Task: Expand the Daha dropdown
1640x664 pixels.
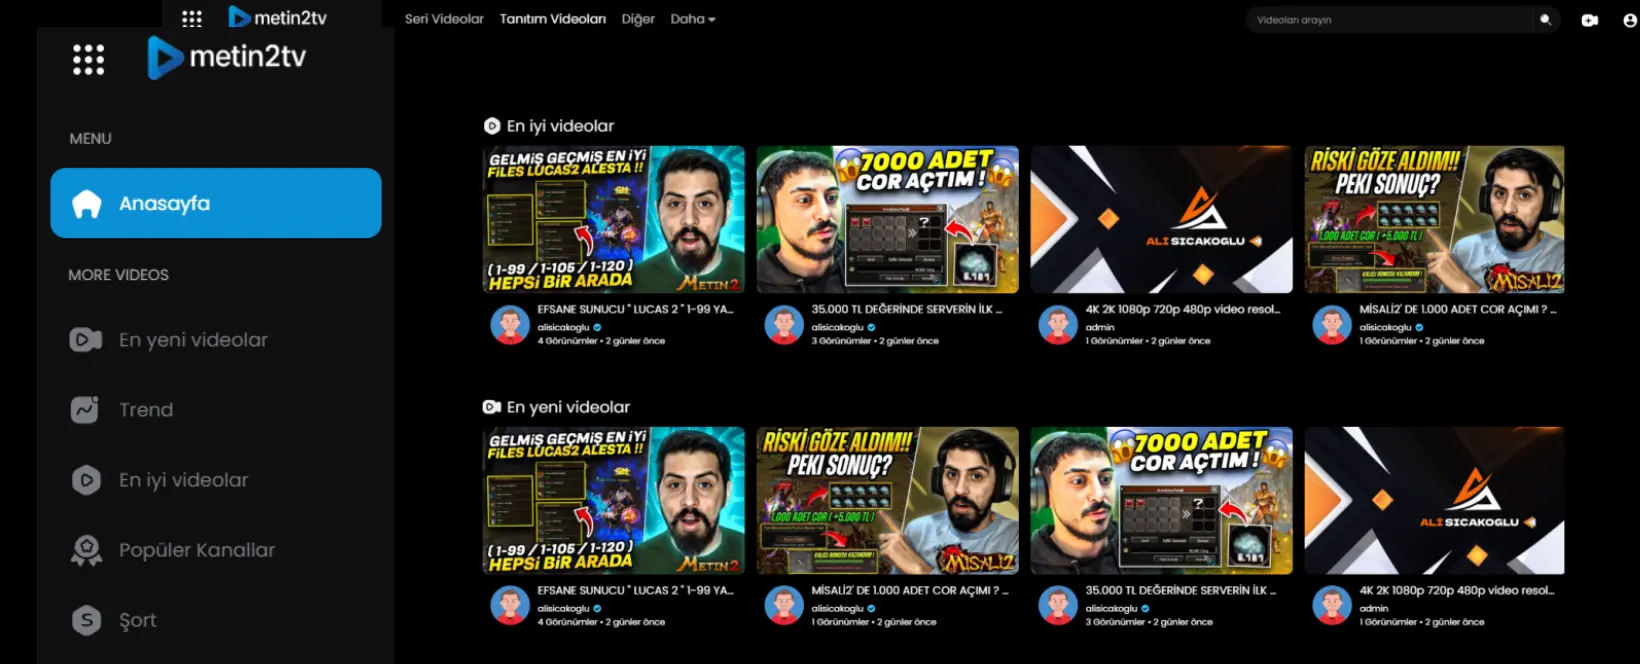Action: pos(693,19)
